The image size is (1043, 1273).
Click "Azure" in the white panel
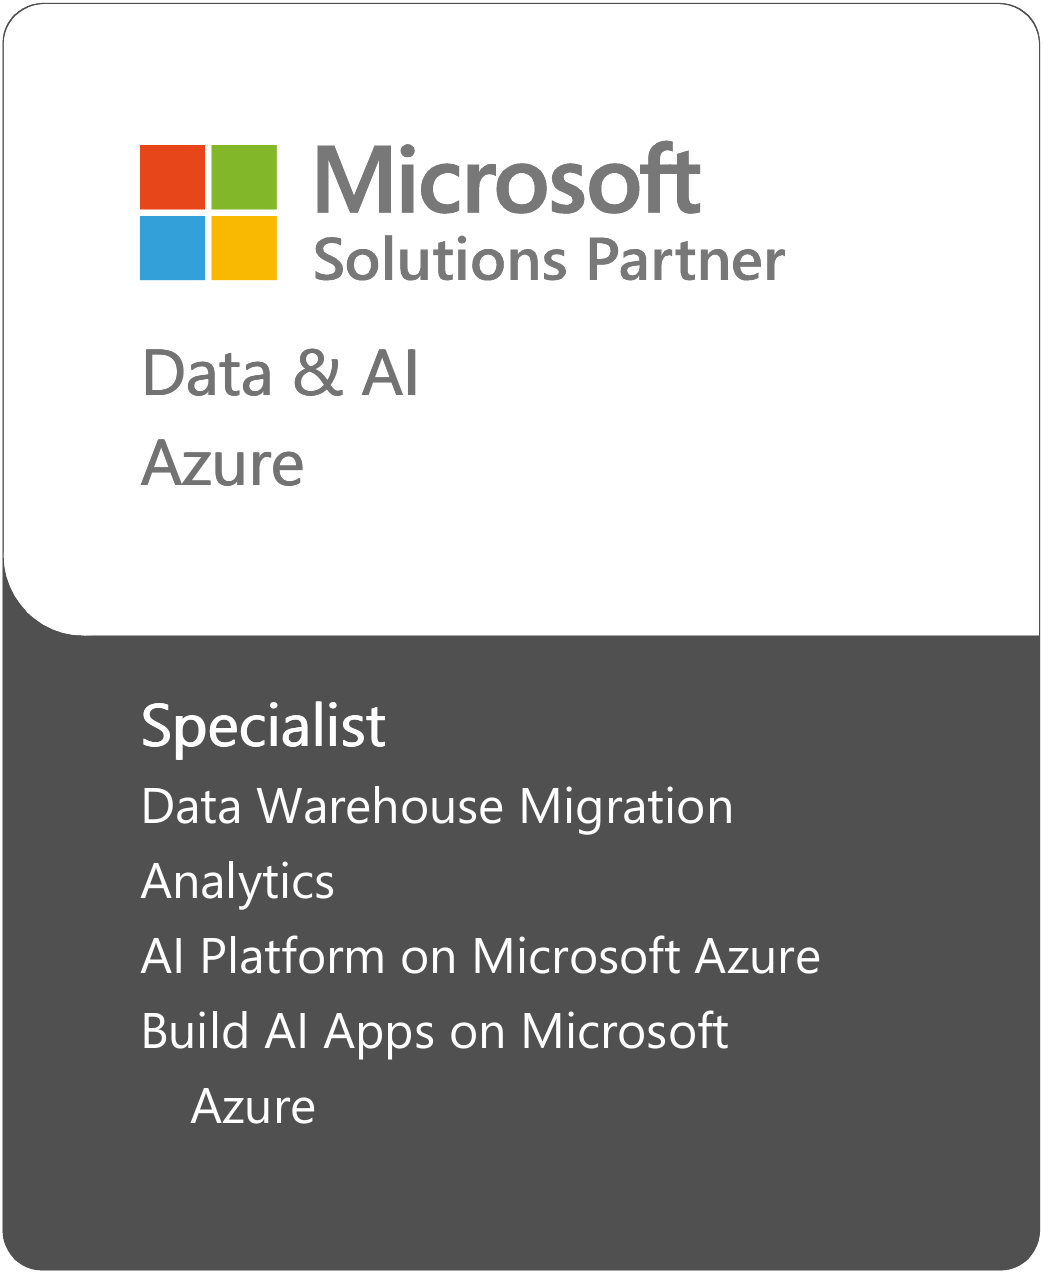[222, 464]
